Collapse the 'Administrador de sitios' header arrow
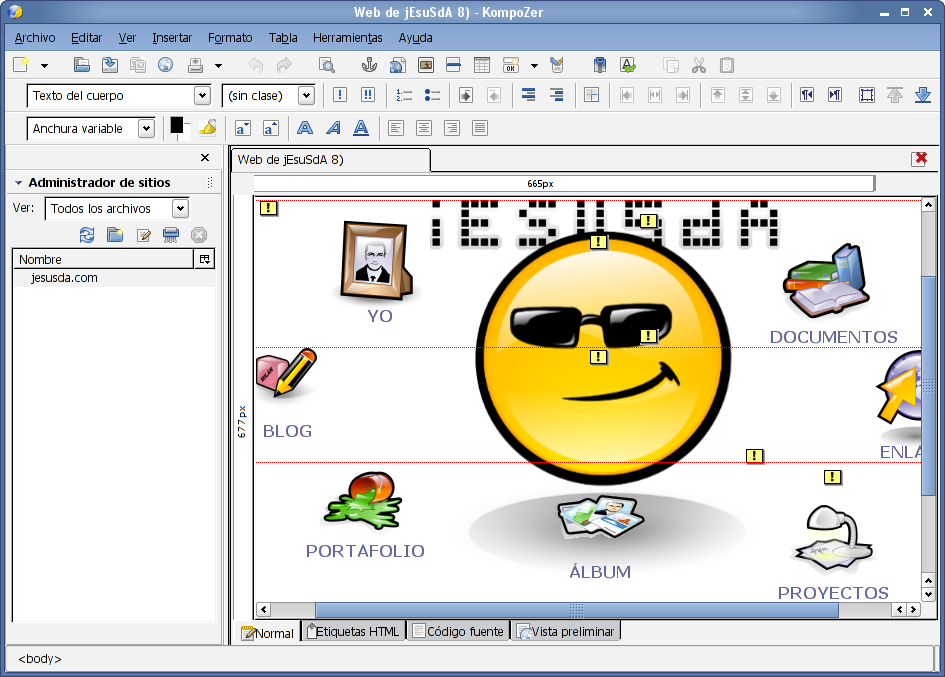 click(x=18, y=182)
